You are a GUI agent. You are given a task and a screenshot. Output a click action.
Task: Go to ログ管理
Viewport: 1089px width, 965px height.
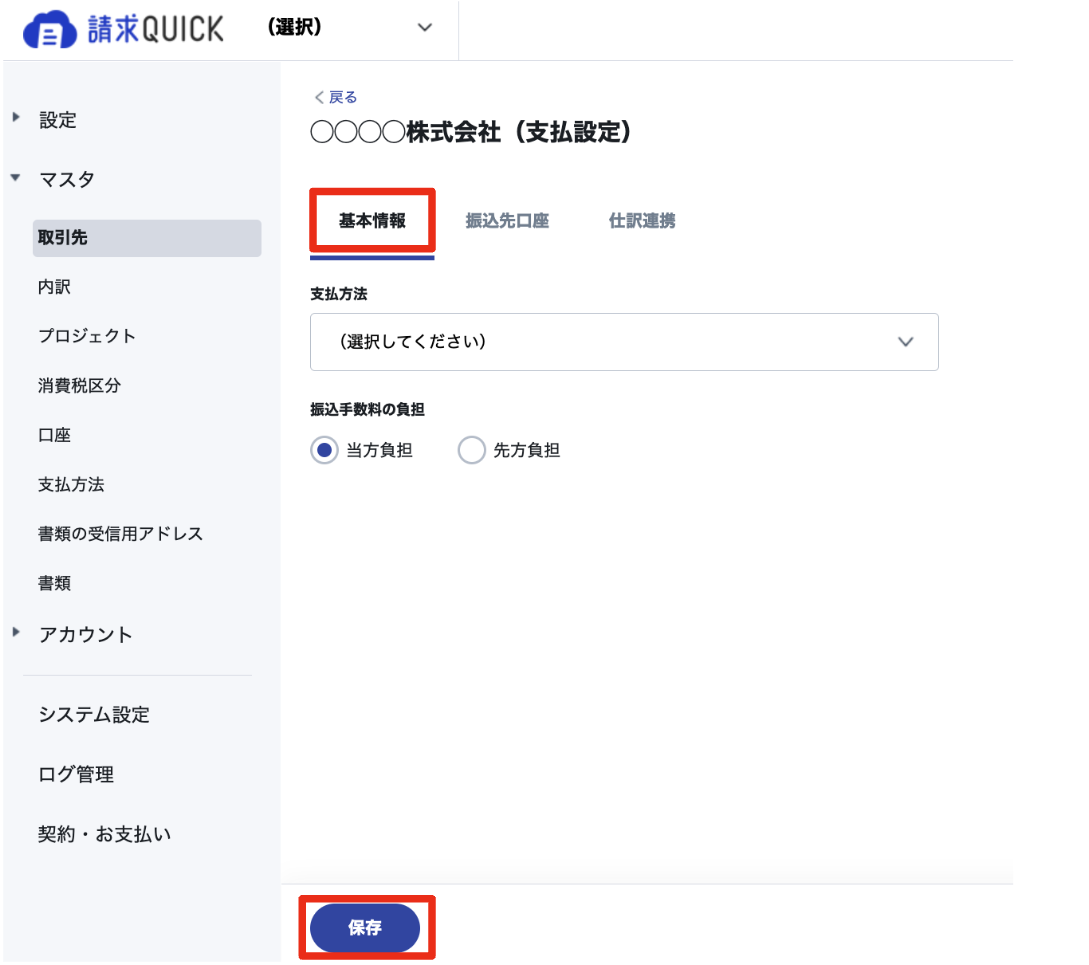coord(76,774)
